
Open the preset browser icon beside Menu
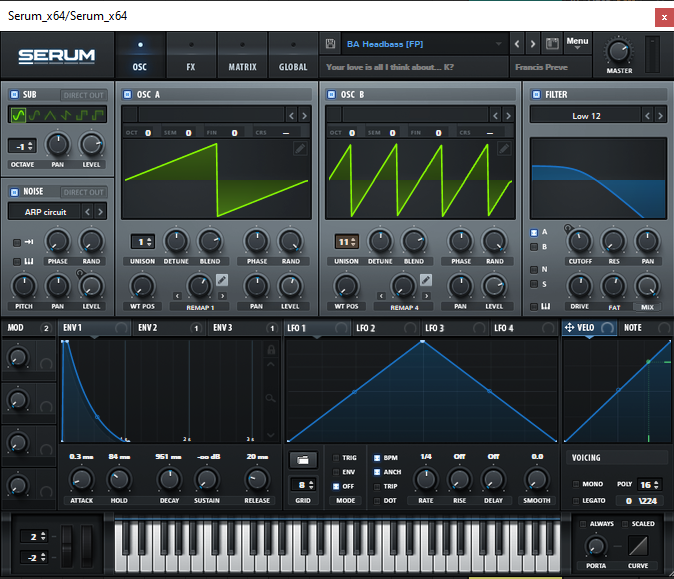click(552, 43)
